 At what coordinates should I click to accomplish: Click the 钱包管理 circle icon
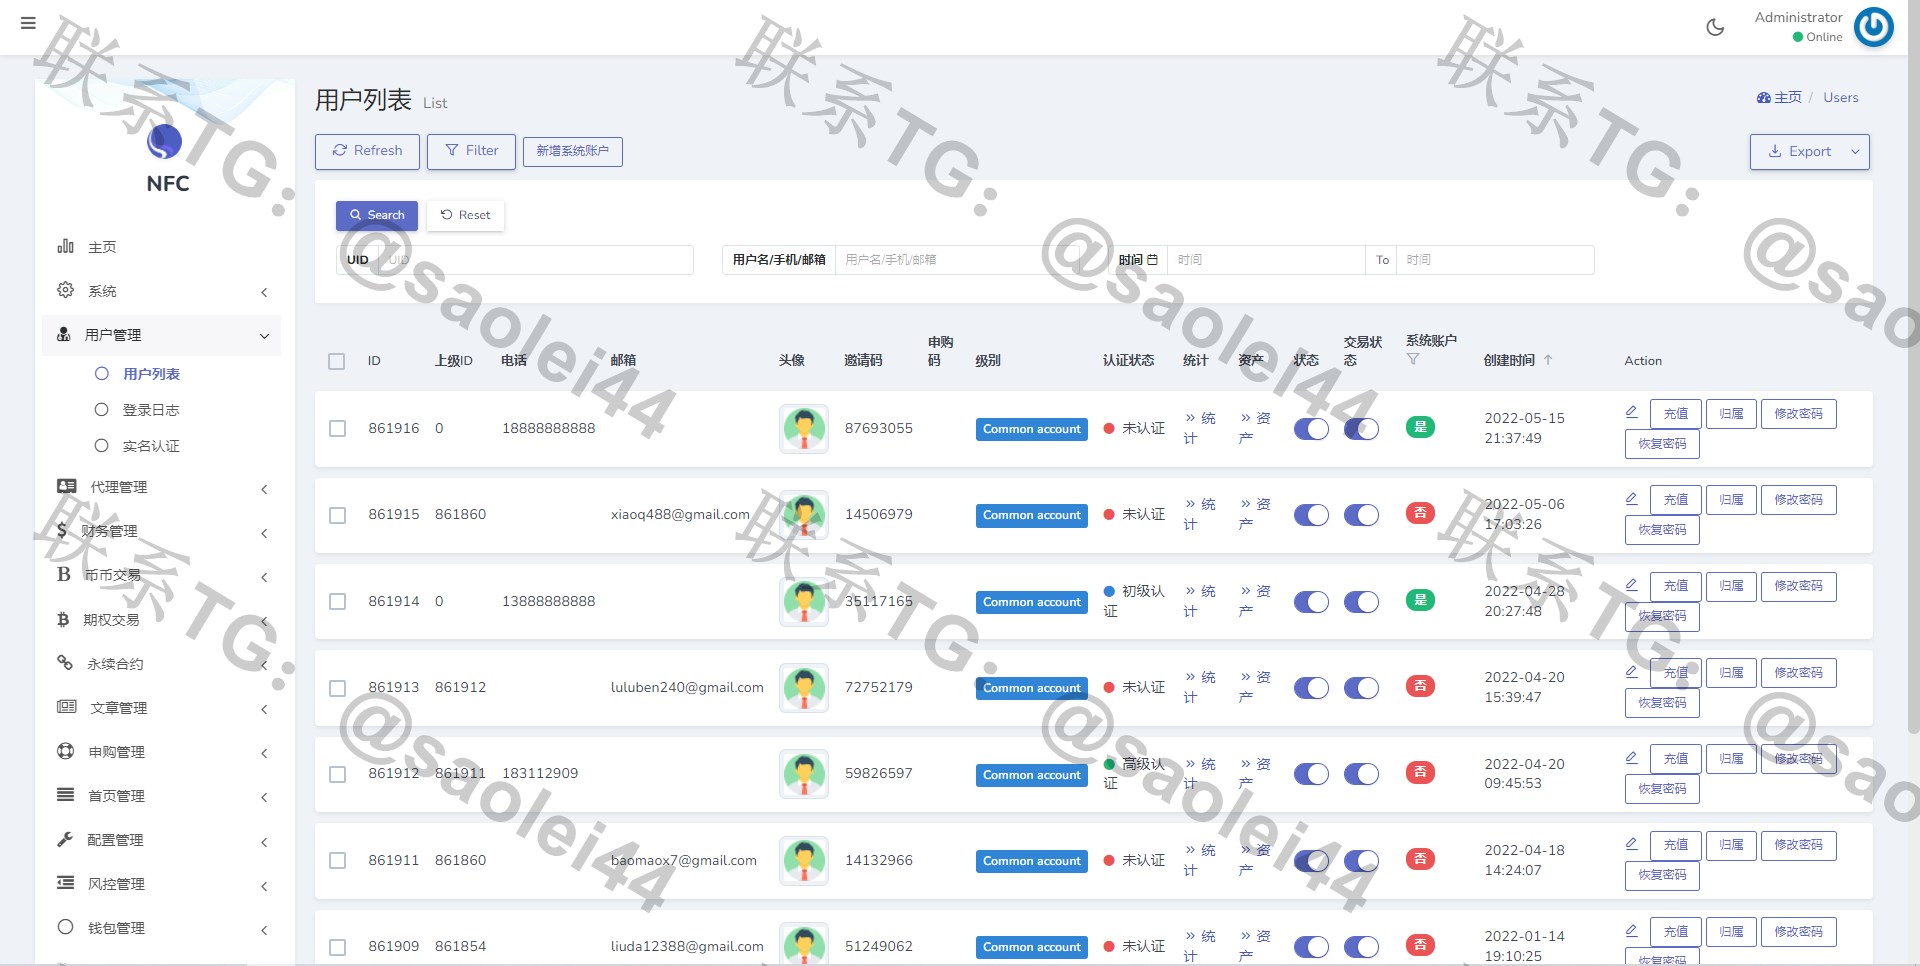click(x=66, y=927)
